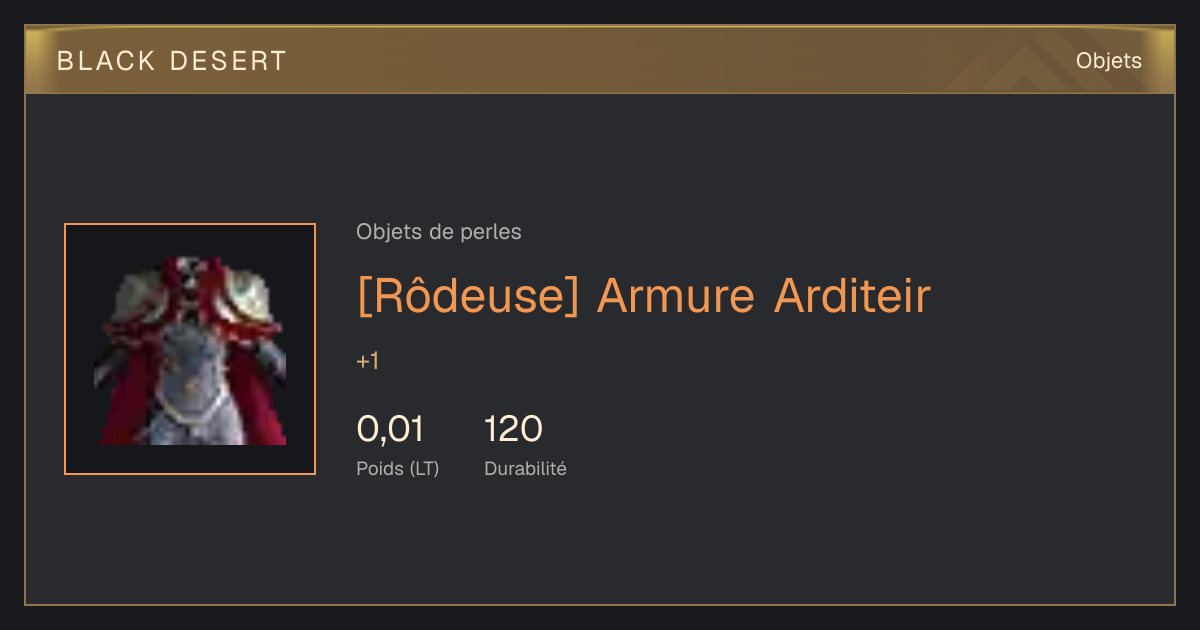Image resolution: width=1200 pixels, height=630 pixels.
Task: Click the 120 durability value
Action: click(513, 429)
